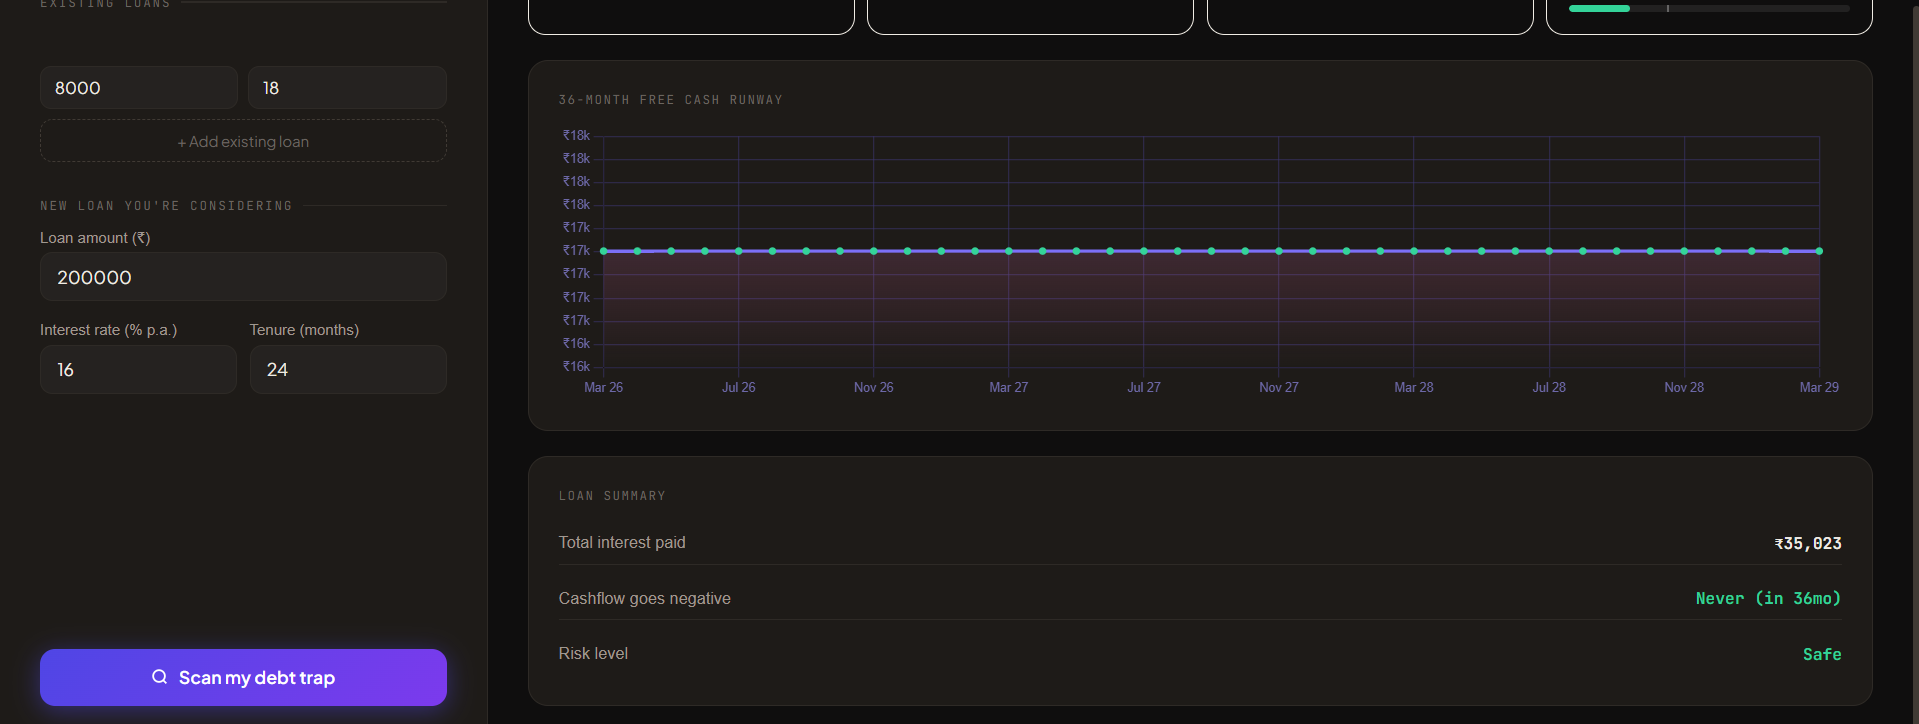The width and height of the screenshot is (1919, 724).
Task: Select the "Safe" risk value
Action: [x=1822, y=654]
